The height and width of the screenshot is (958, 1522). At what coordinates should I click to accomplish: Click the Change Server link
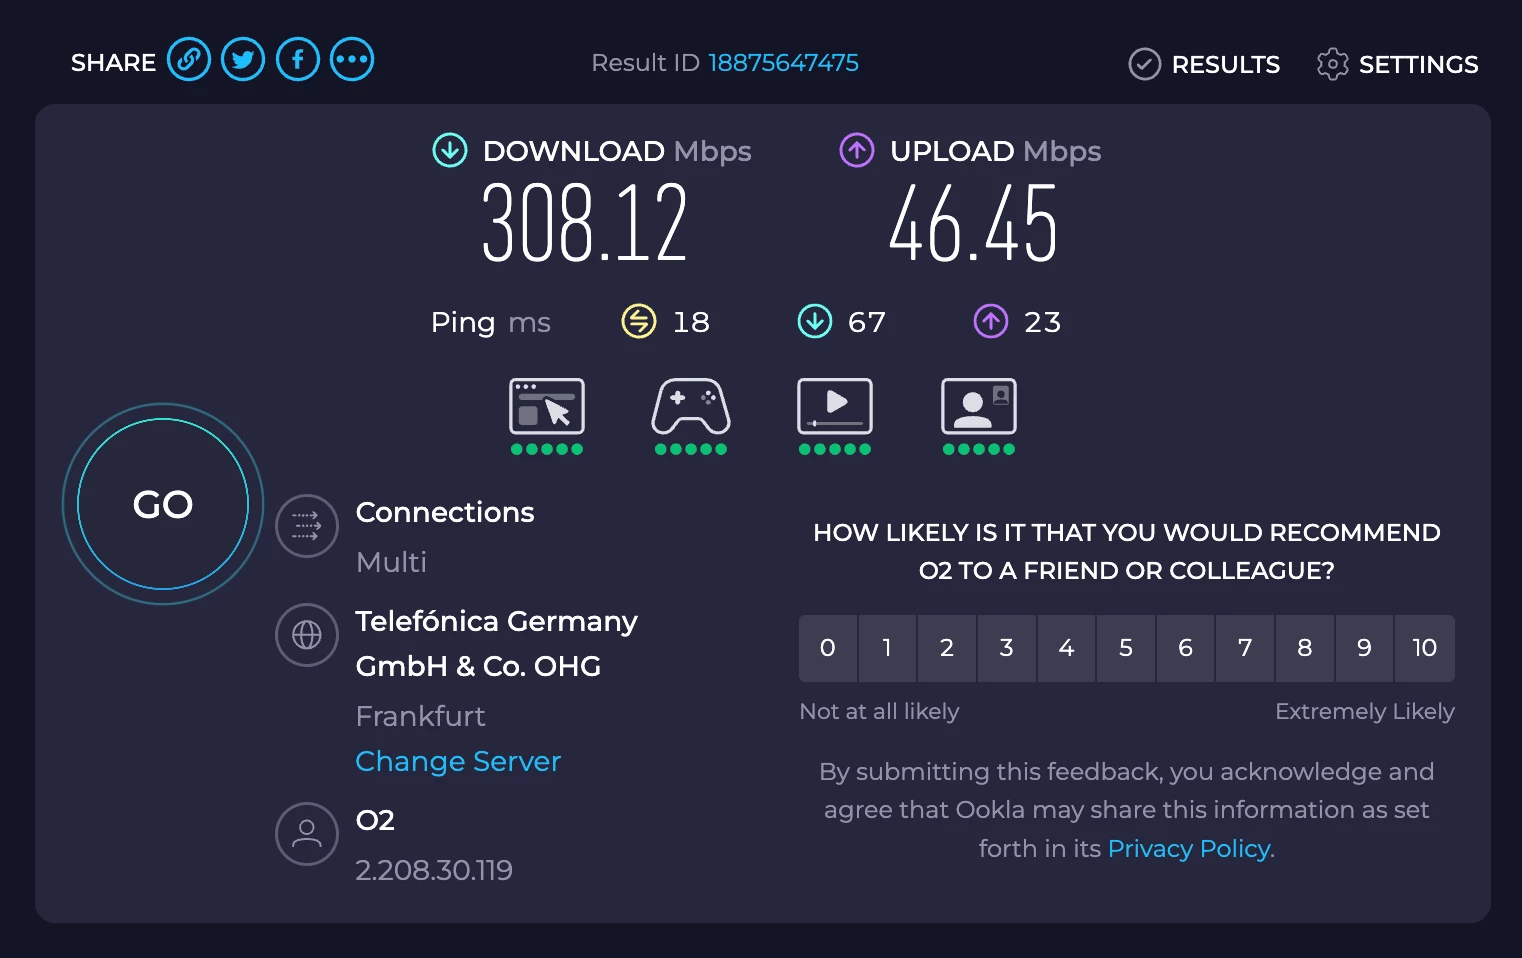(458, 762)
